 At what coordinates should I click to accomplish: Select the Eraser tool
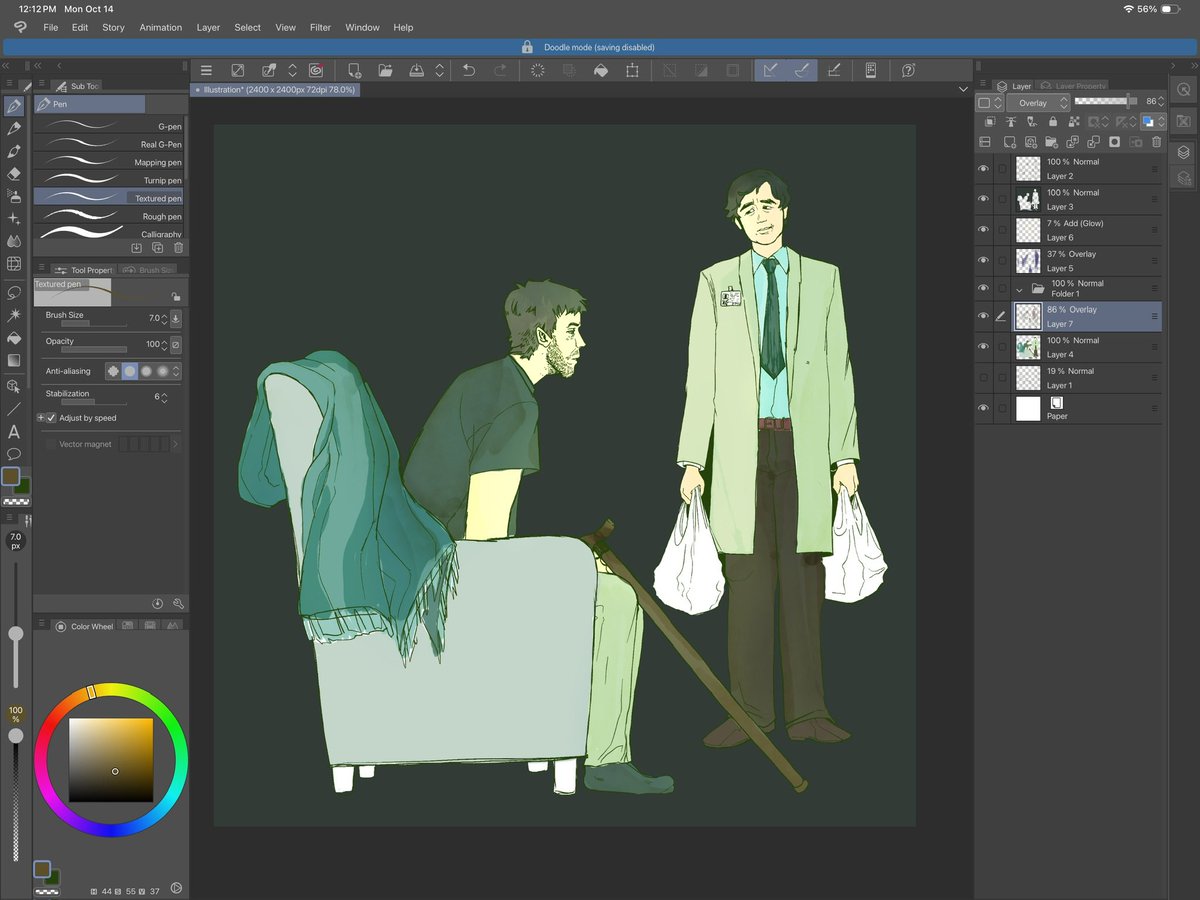(x=14, y=173)
